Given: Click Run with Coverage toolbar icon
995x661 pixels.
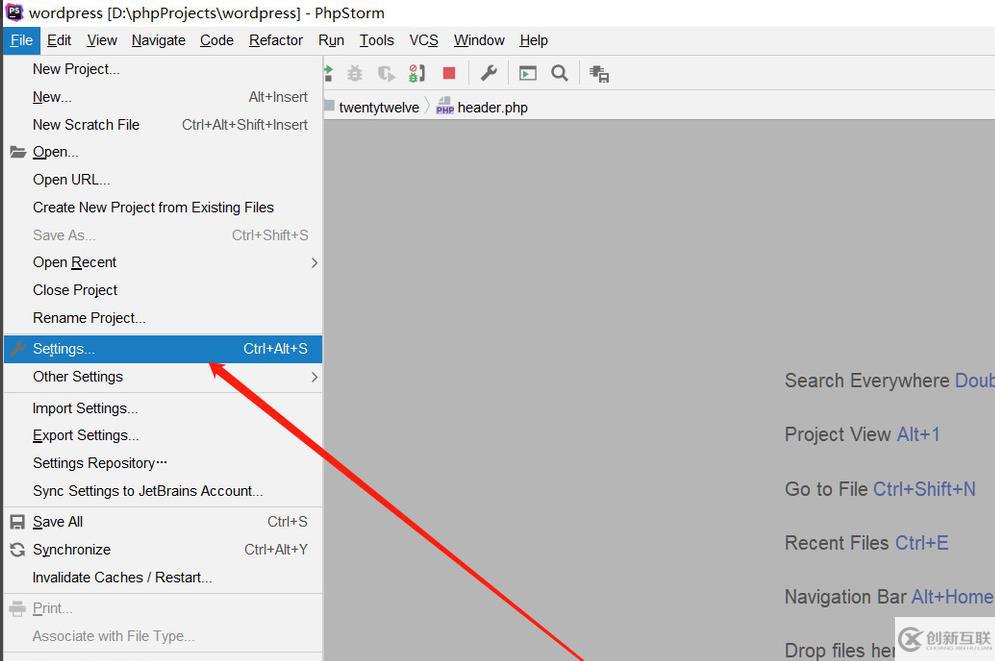Looking at the screenshot, I should tap(386, 74).
